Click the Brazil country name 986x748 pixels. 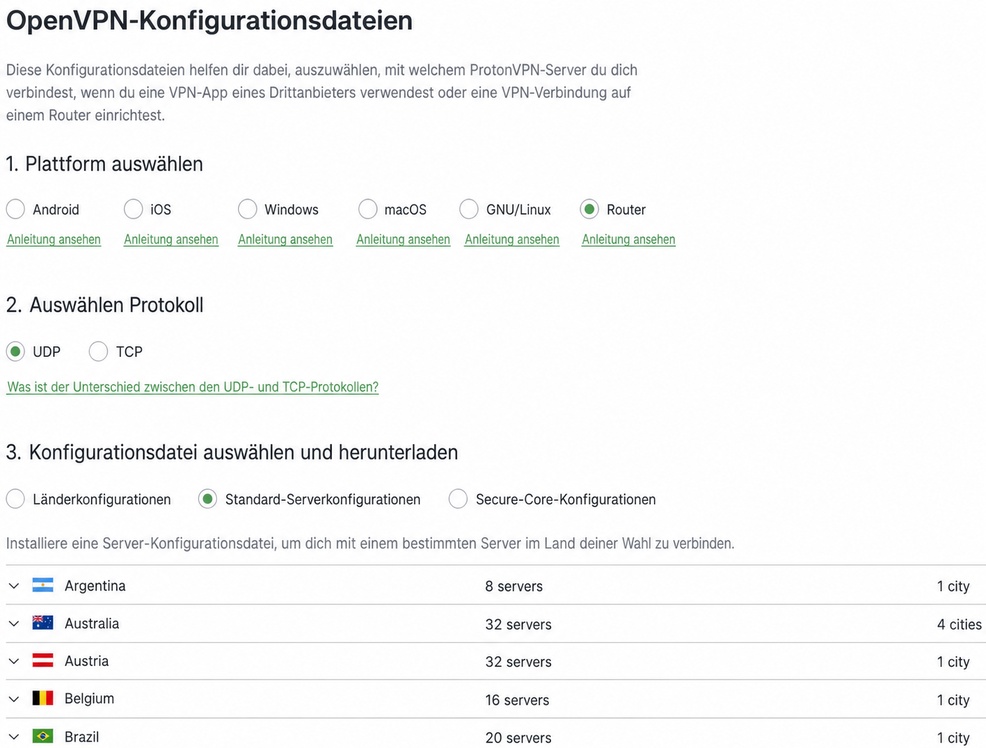tap(82, 737)
